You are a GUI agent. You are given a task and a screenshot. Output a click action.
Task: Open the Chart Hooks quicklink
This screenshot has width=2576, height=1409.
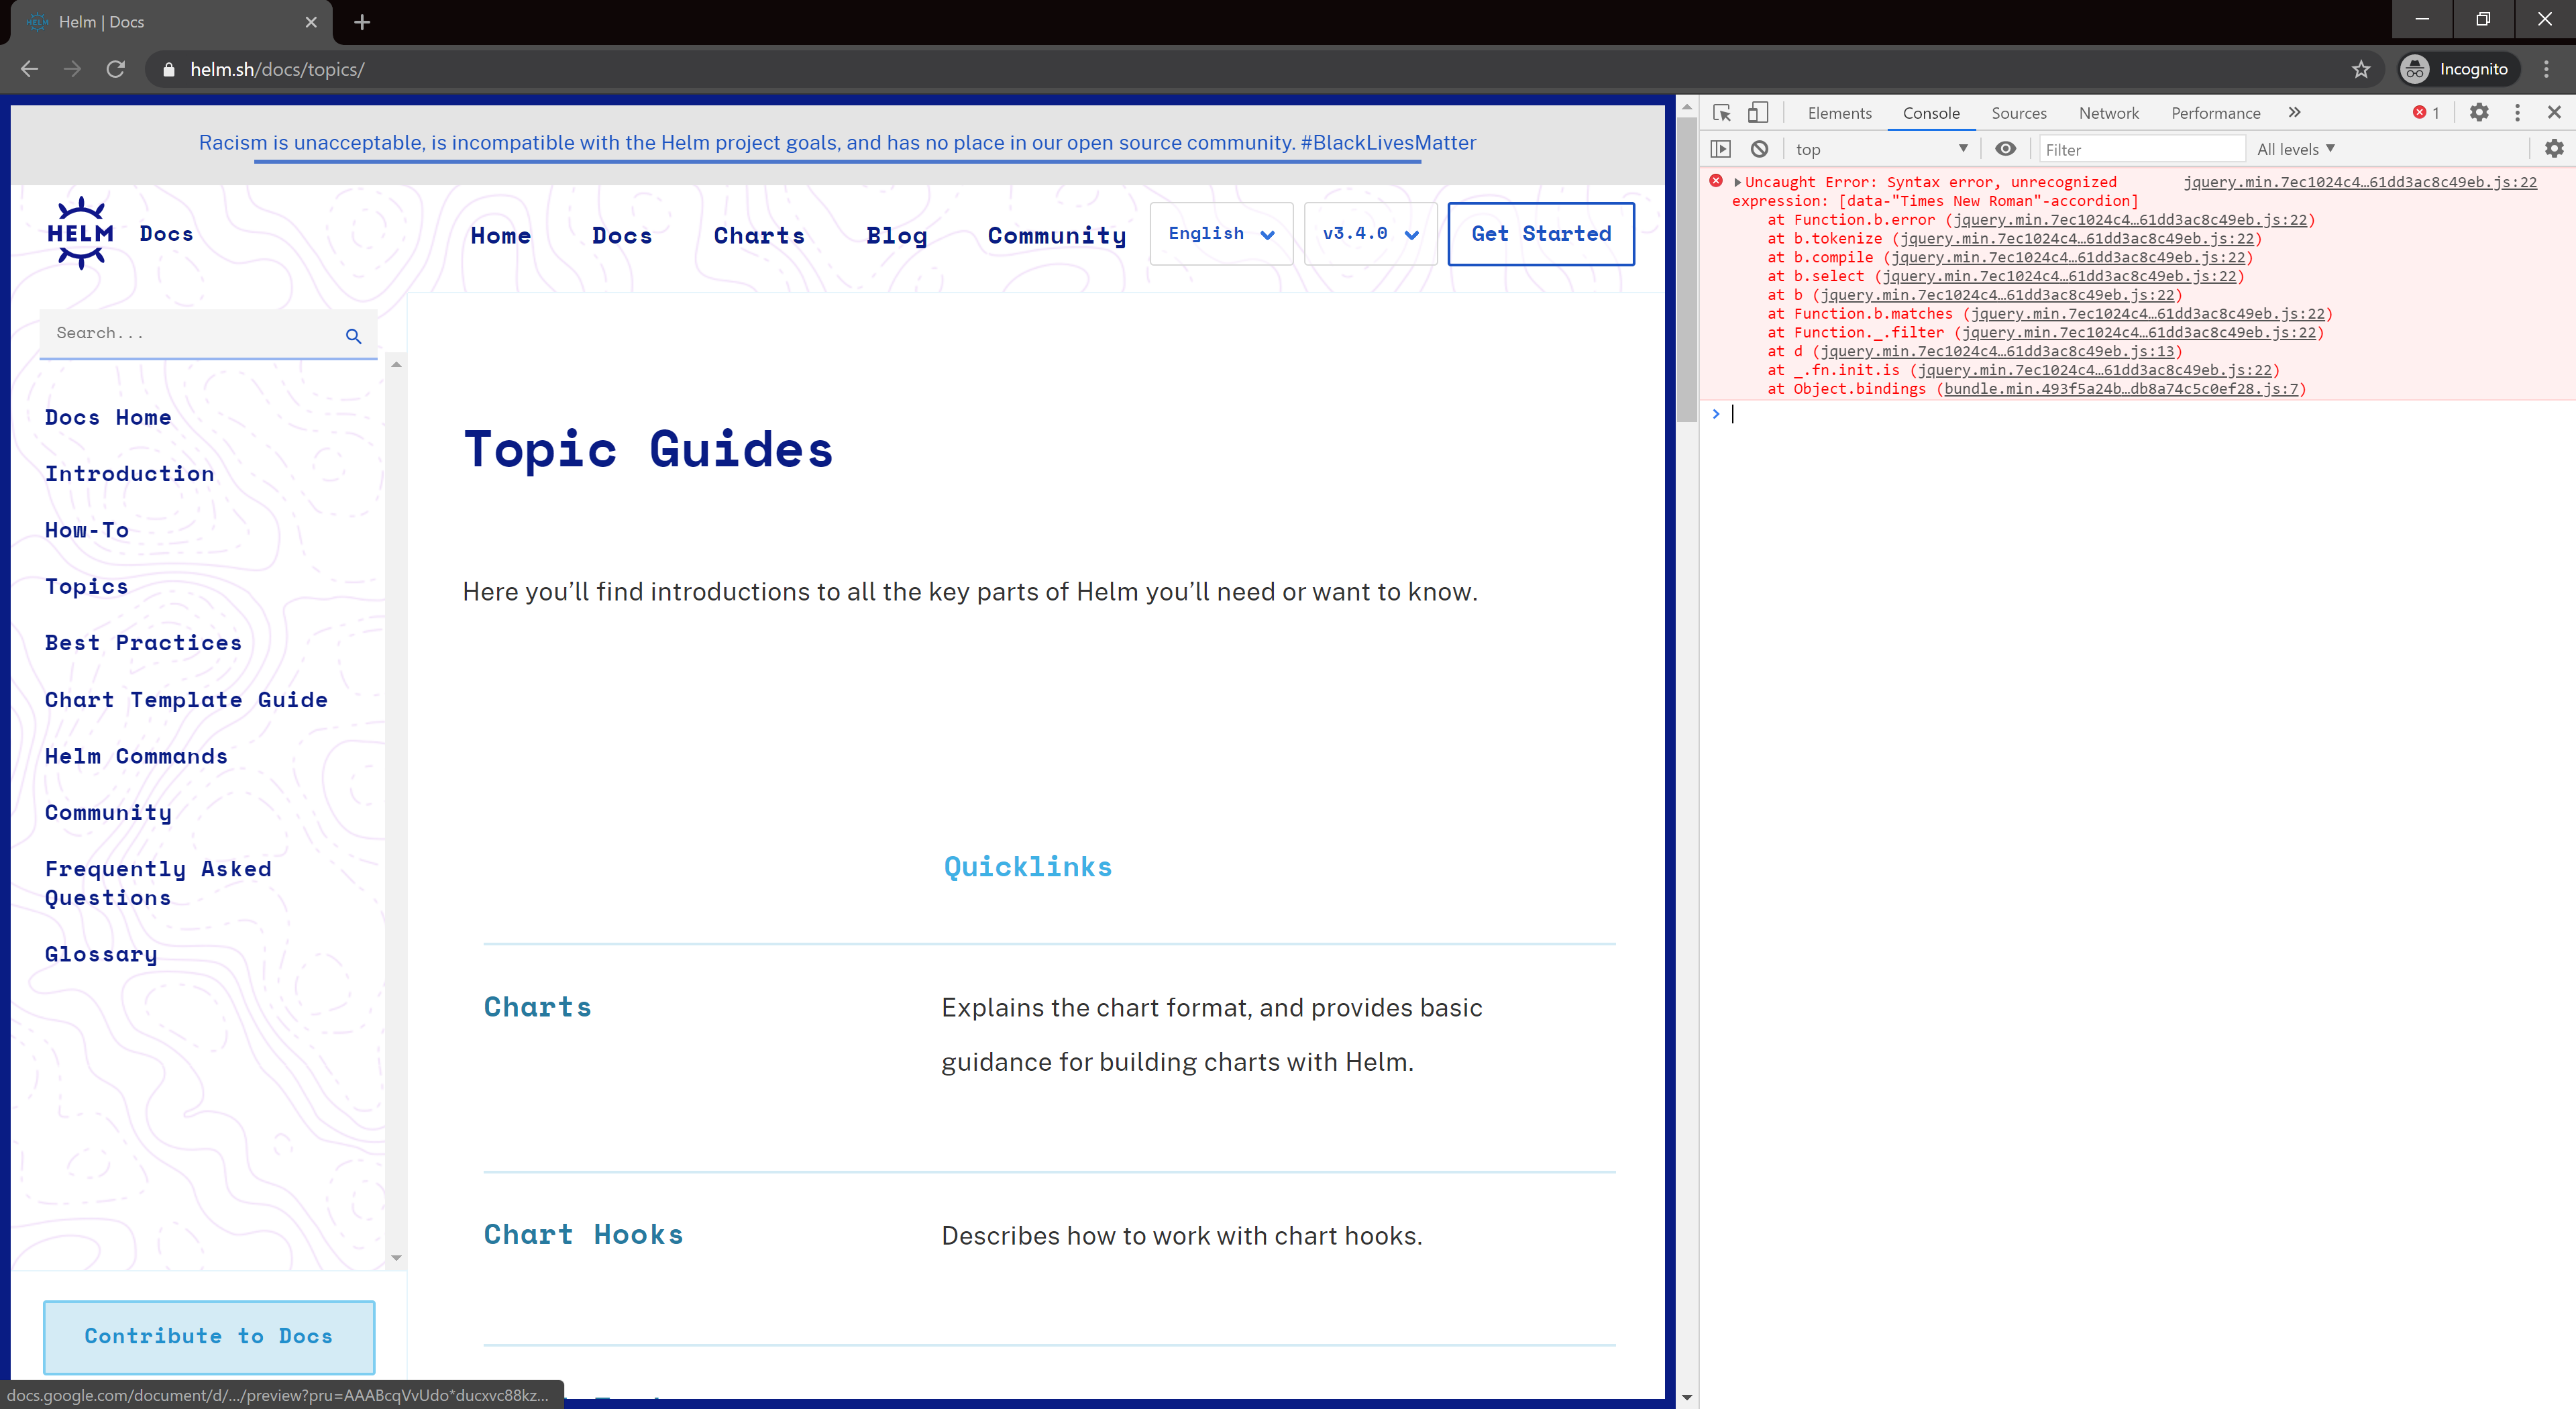(583, 1235)
